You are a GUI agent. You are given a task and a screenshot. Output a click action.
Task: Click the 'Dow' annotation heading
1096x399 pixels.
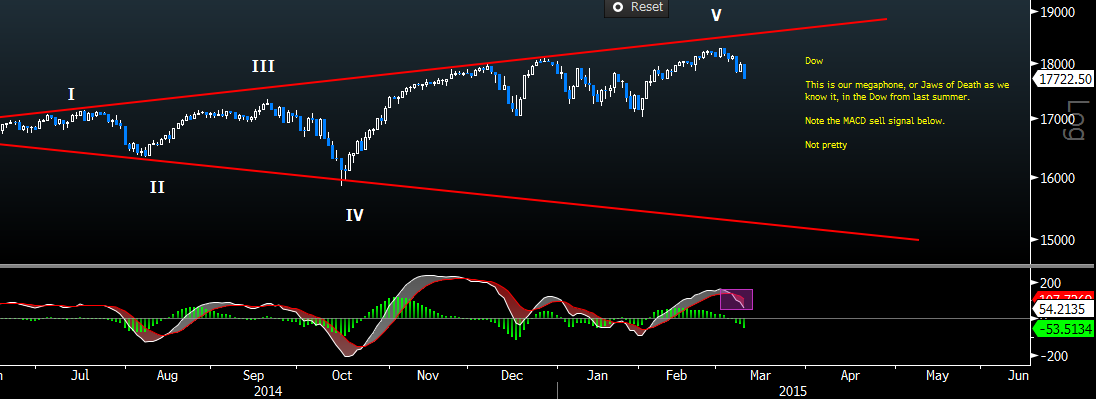(814, 61)
